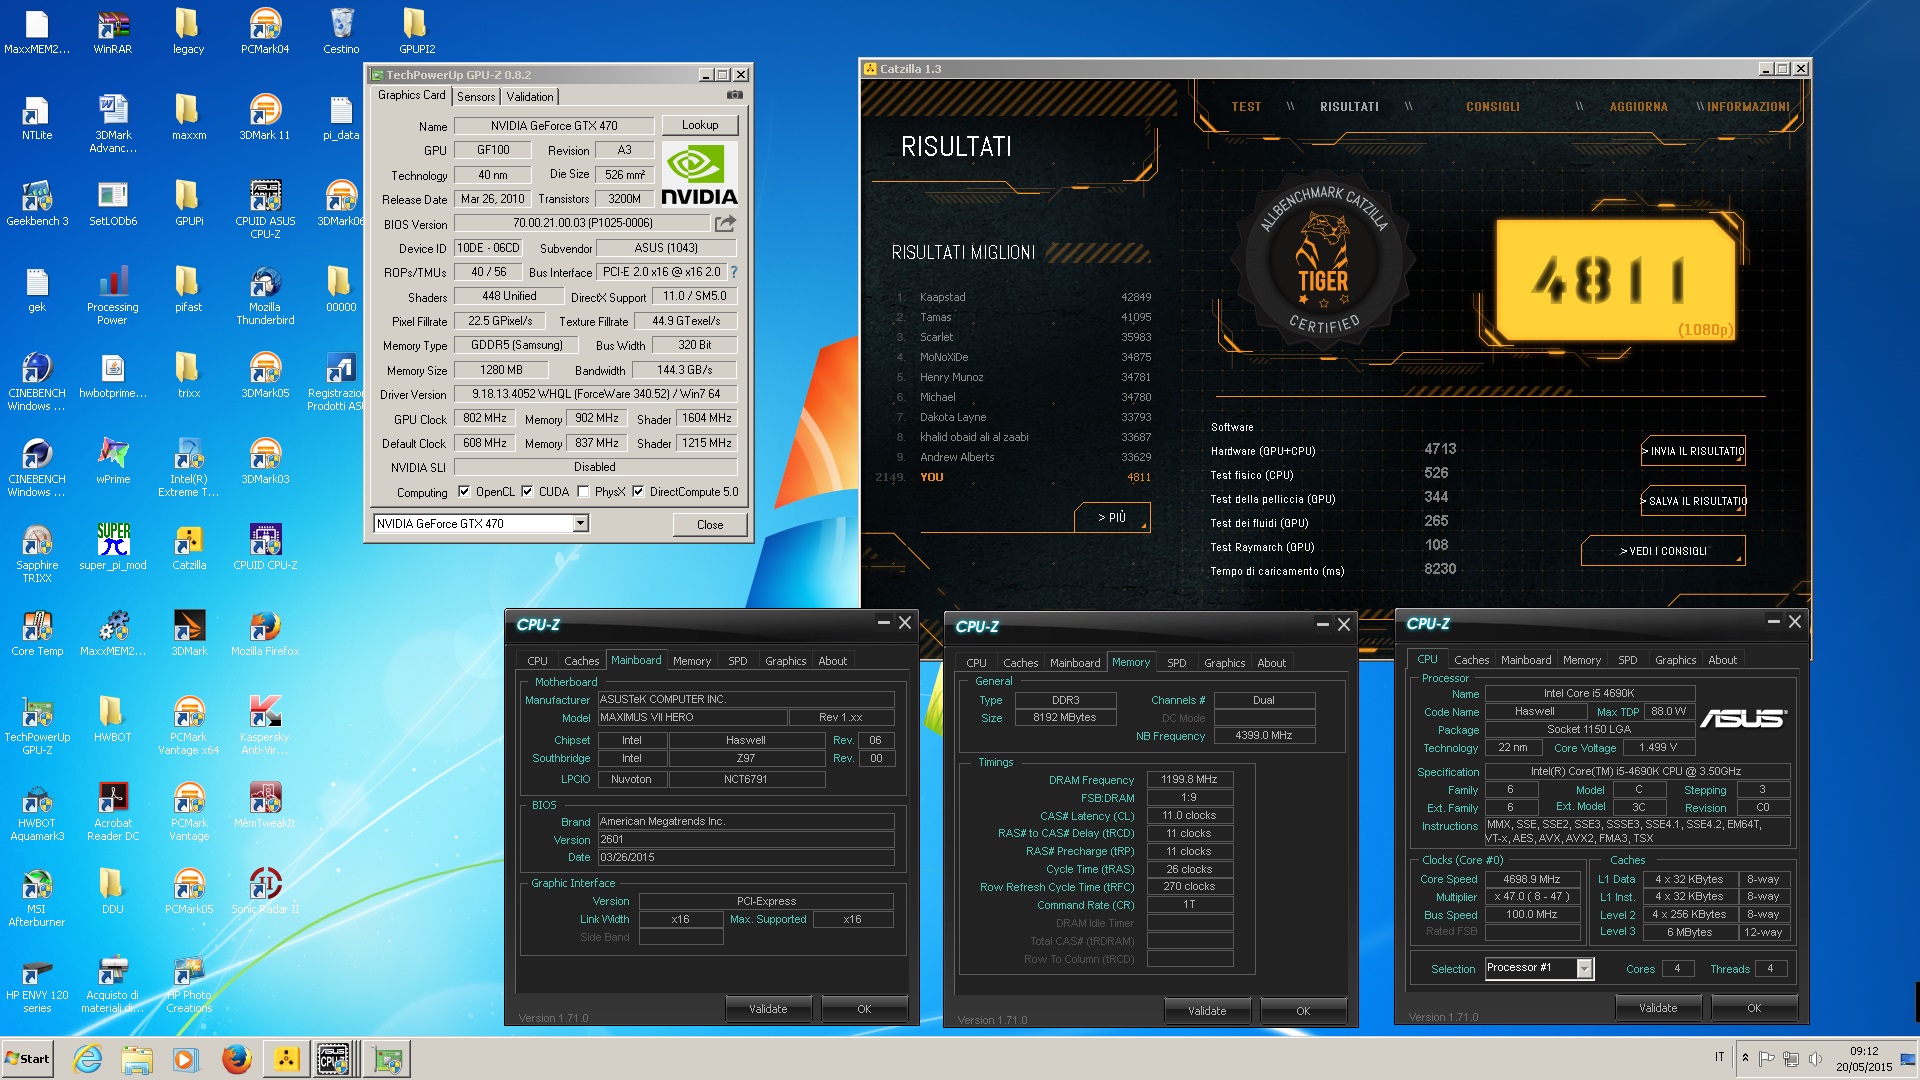1920x1080 pixels.
Task: Click the Windows Start button
Action: click(x=27, y=1058)
